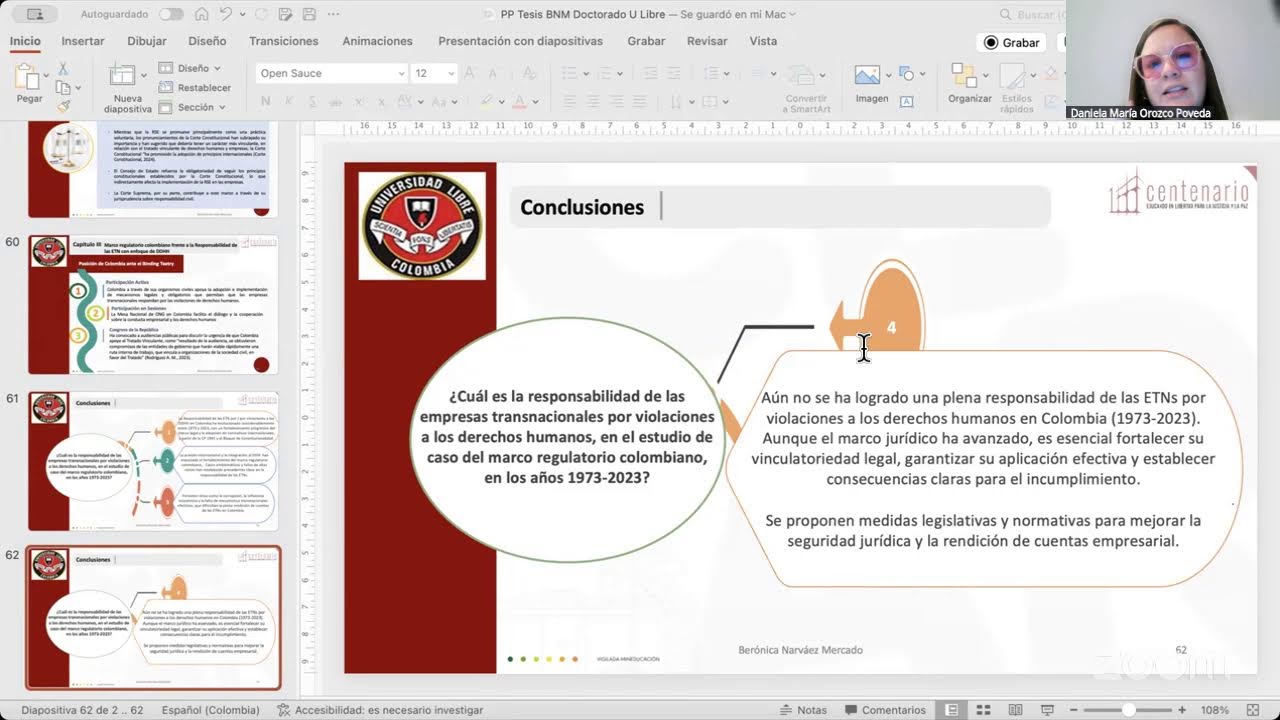The image size is (1280, 720).
Task: Open the font name Open Sauce dropdown
Action: point(401,73)
